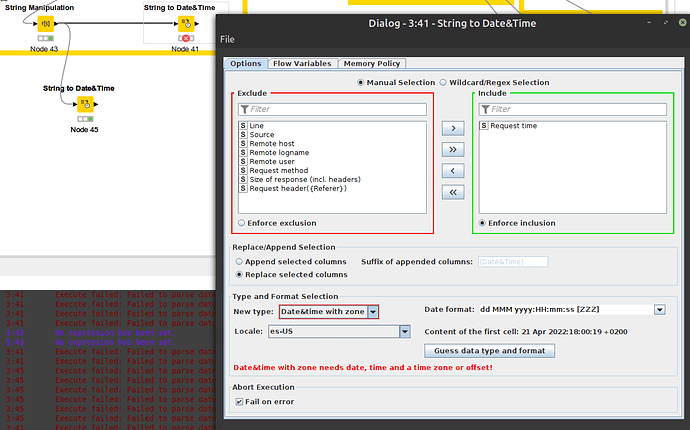The image size is (690, 430).
Task: Open the Locale dropdown arrow
Action: [x=405, y=331]
